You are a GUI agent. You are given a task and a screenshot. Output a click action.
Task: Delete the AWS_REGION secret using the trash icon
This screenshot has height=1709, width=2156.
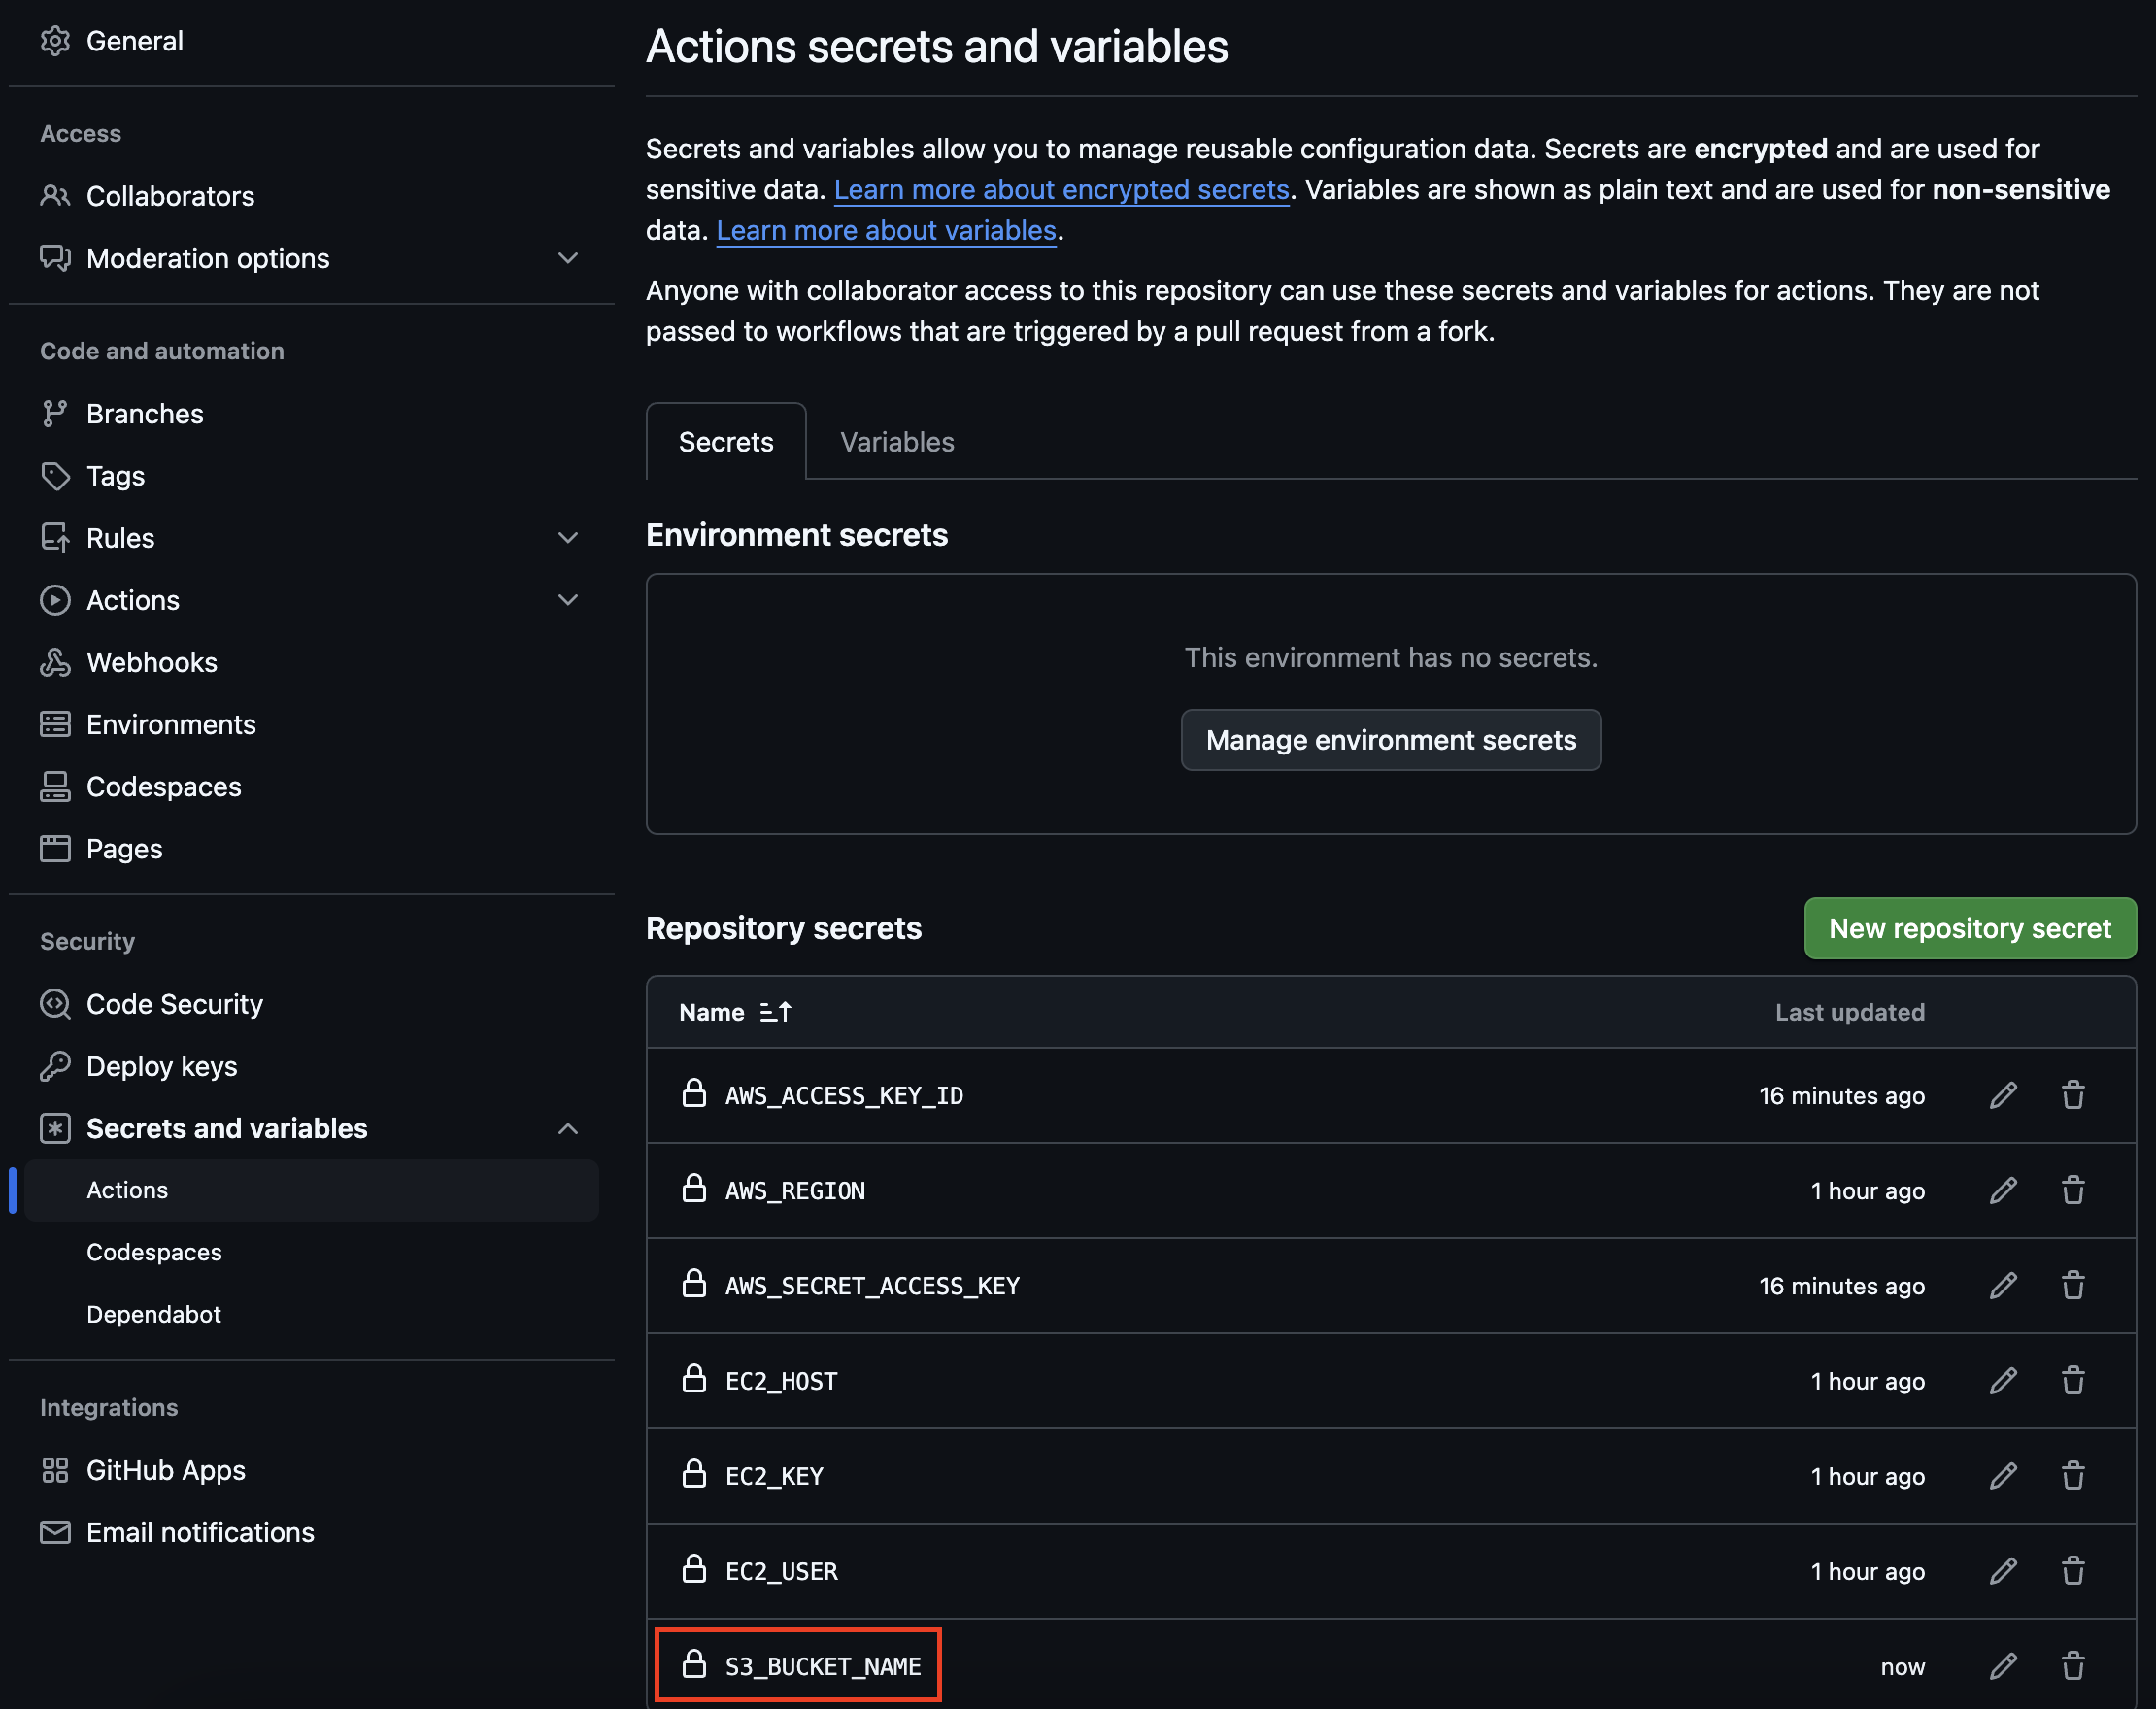tap(2073, 1190)
